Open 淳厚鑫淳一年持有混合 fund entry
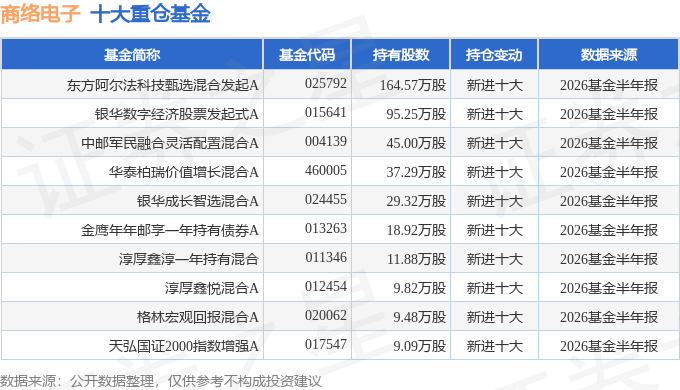680x390 pixels. tap(189, 259)
